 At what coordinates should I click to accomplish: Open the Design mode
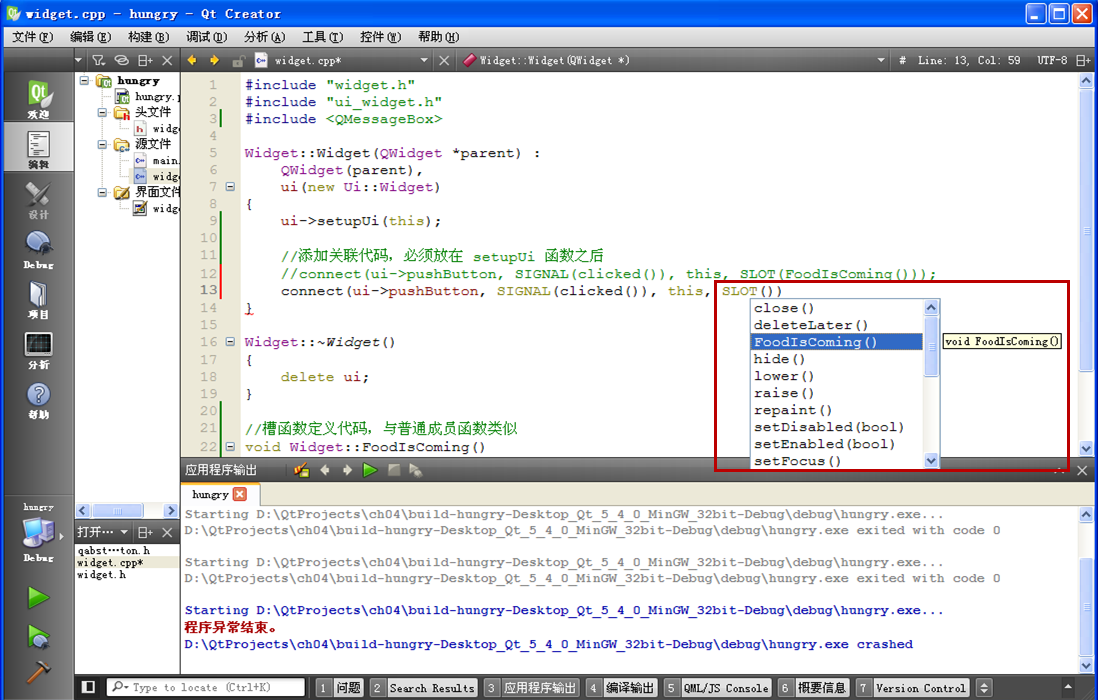39,200
